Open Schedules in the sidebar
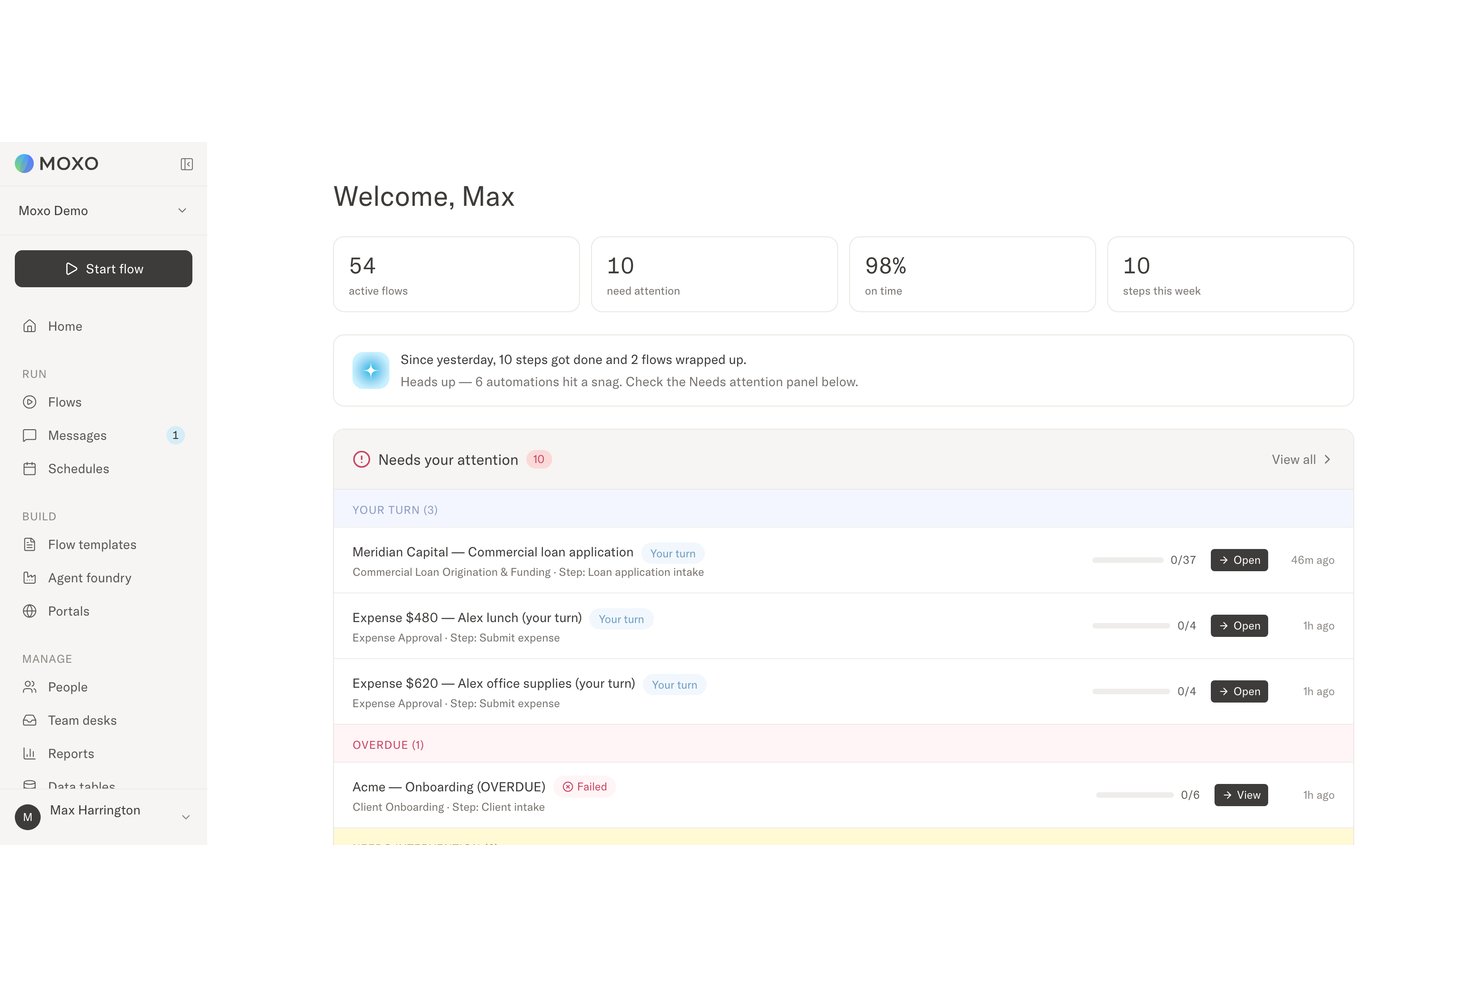Image resolution: width=1480 pixels, height=987 pixels. coord(103,469)
